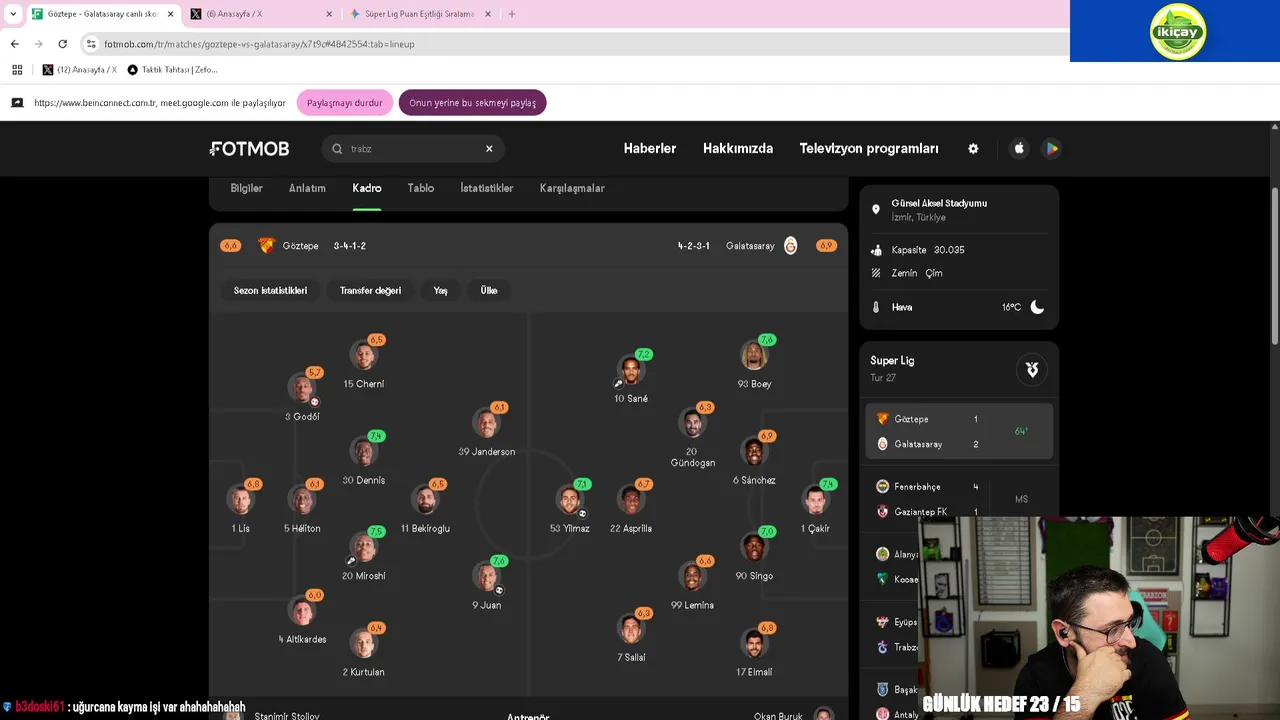Select player 9 Juan avatar
The image size is (1280, 720).
pos(487,576)
